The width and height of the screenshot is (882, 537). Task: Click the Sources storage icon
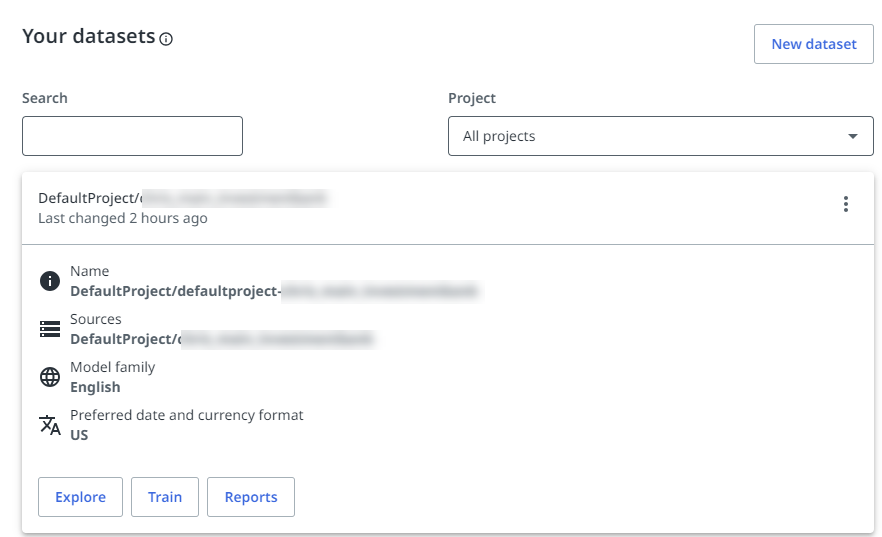(50, 329)
